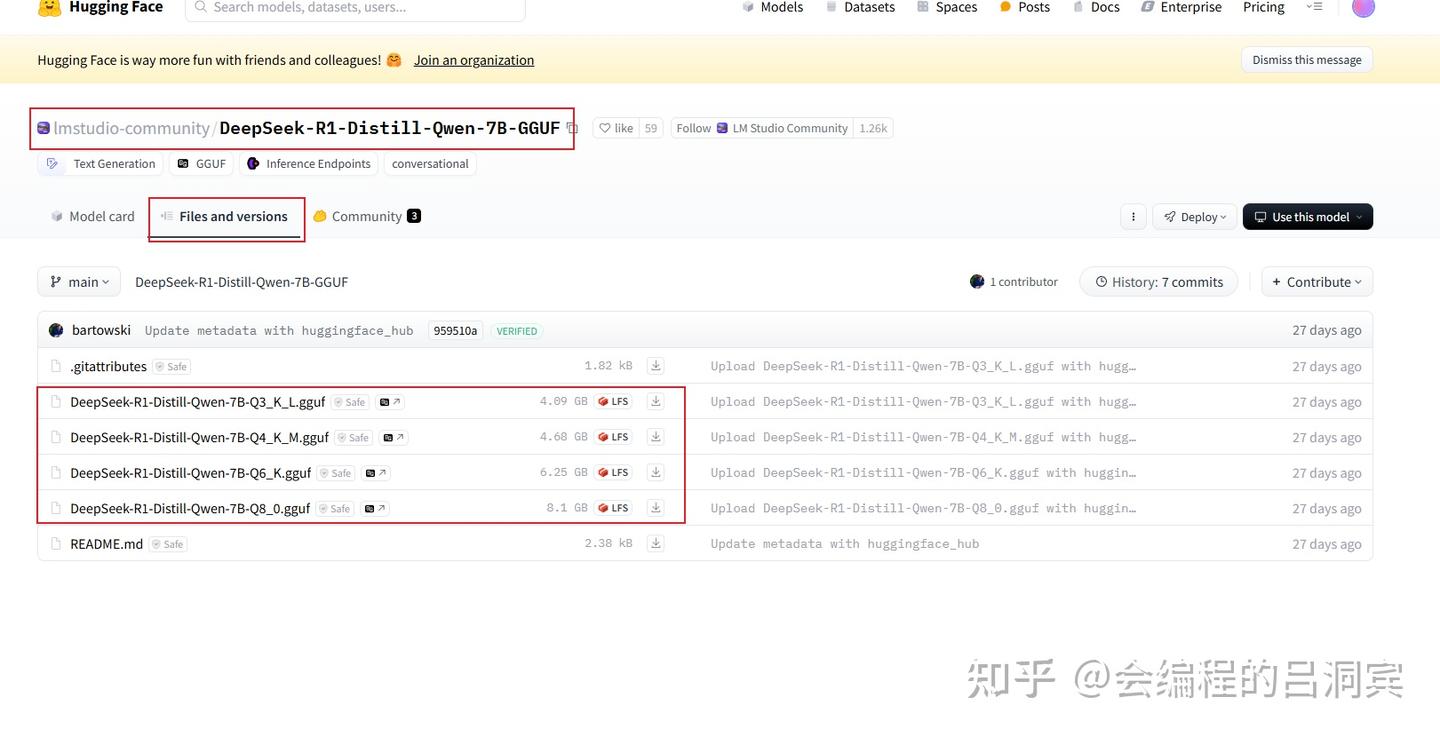Open the main branch dropdown
The height and width of the screenshot is (737, 1440).
[78, 281]
